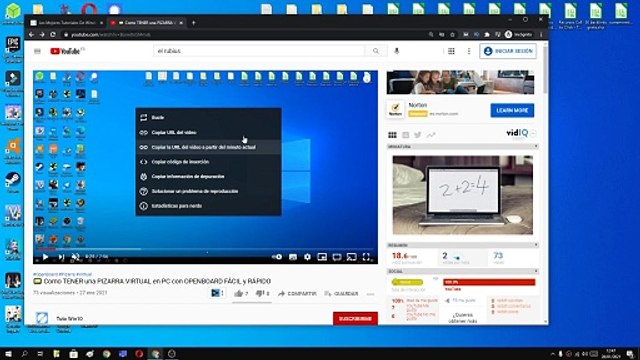Open YouTube apps grid
This screenshot has height=360, width=640.
point(451,51)
